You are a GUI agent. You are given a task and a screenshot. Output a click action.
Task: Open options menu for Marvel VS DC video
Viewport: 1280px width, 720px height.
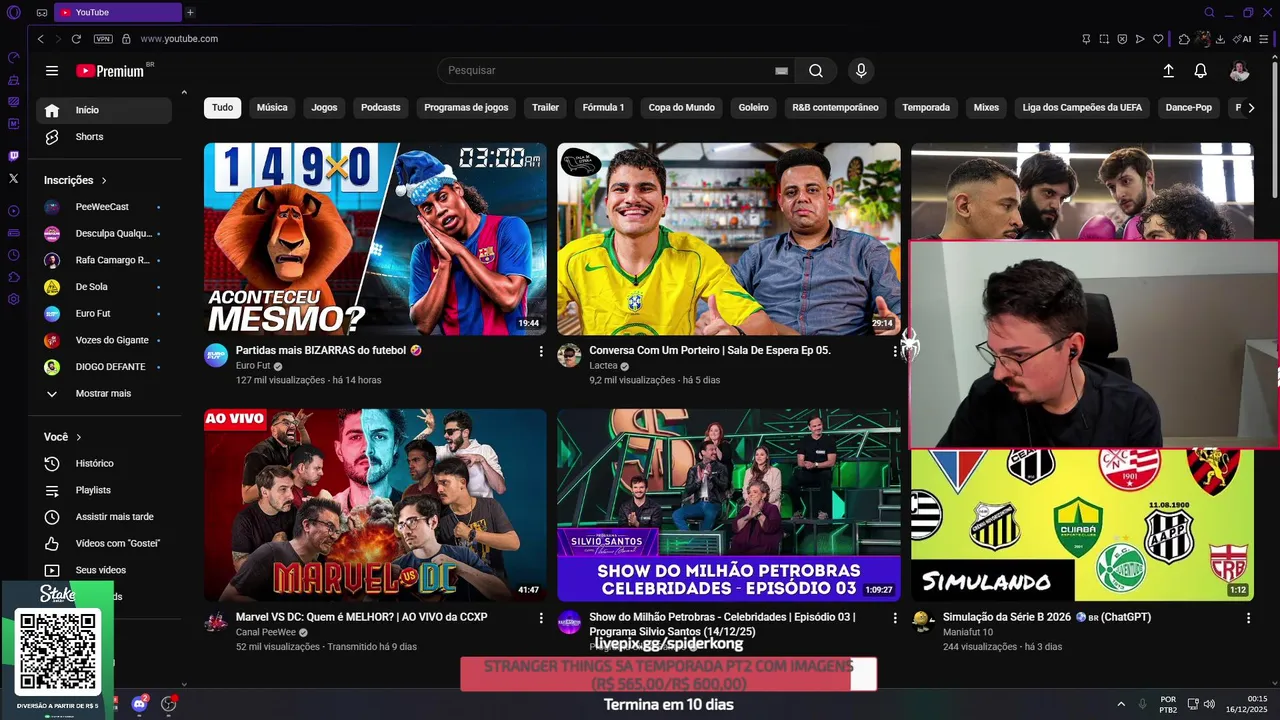(541, 618)
